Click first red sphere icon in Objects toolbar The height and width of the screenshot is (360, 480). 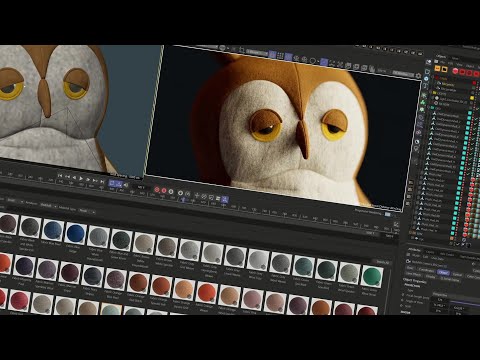click(455, 71)
